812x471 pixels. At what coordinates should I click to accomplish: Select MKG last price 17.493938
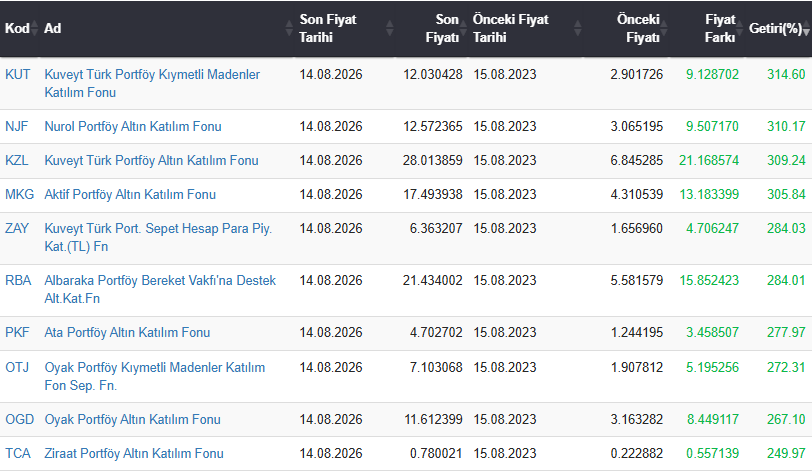pos(432,195)
